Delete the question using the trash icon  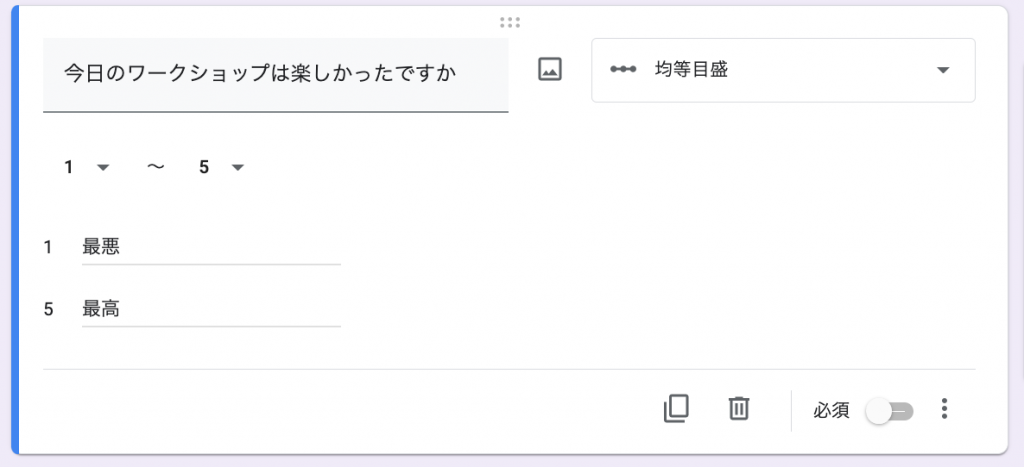pyautogui.click(x=739, y=409)
